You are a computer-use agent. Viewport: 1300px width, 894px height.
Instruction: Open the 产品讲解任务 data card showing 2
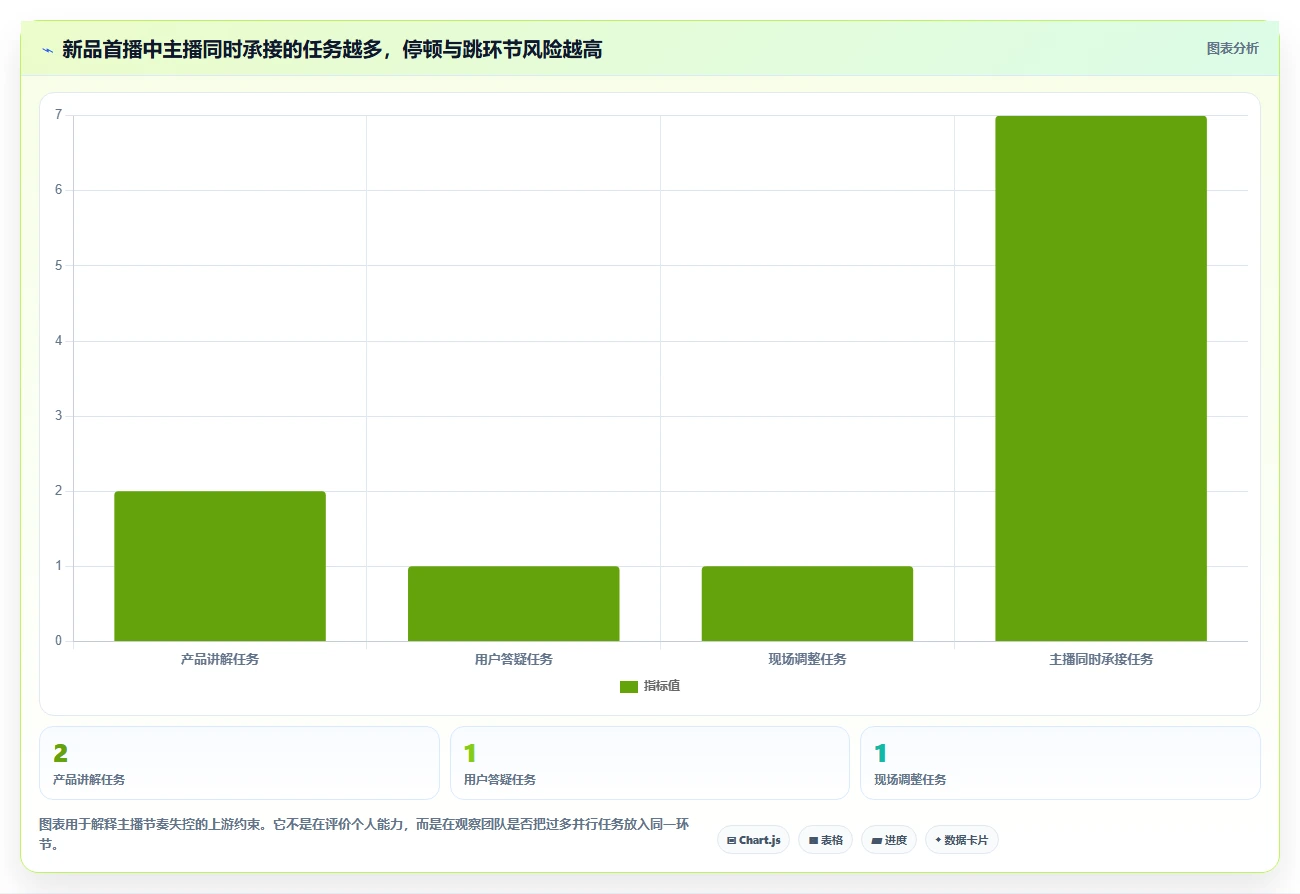point(239,763)
